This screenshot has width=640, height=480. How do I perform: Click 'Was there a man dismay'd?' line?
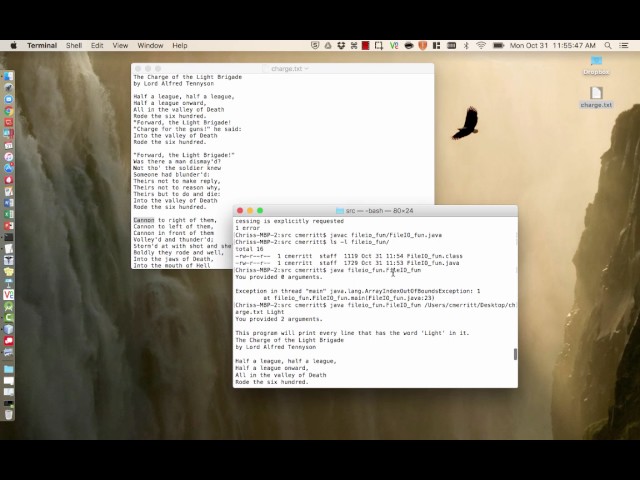tap(177, 162)
